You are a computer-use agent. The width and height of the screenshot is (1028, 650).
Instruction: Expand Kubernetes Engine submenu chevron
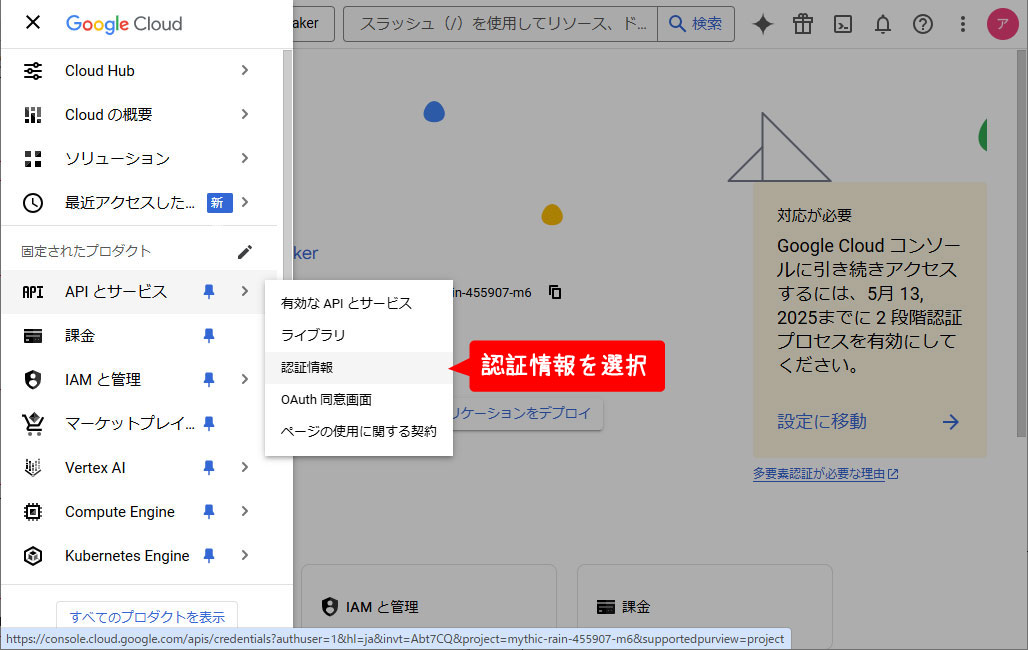(245, 555)
